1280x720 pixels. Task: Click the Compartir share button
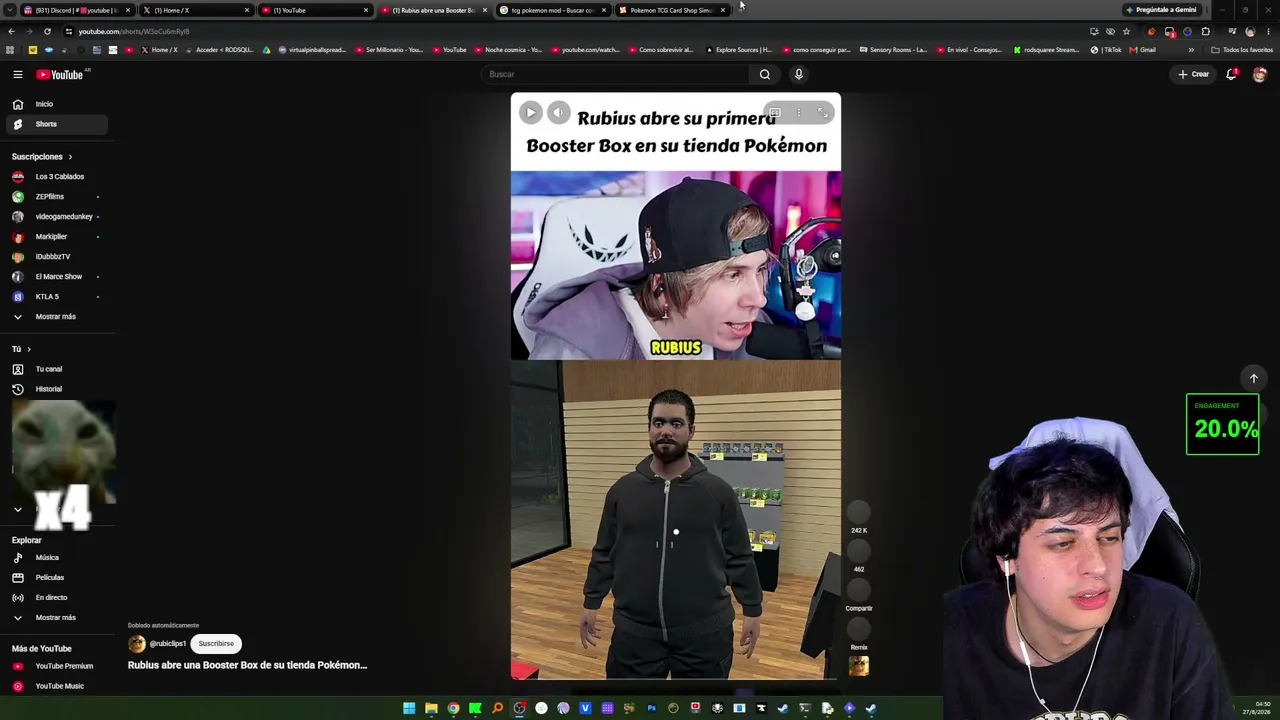tap(859, 590)
